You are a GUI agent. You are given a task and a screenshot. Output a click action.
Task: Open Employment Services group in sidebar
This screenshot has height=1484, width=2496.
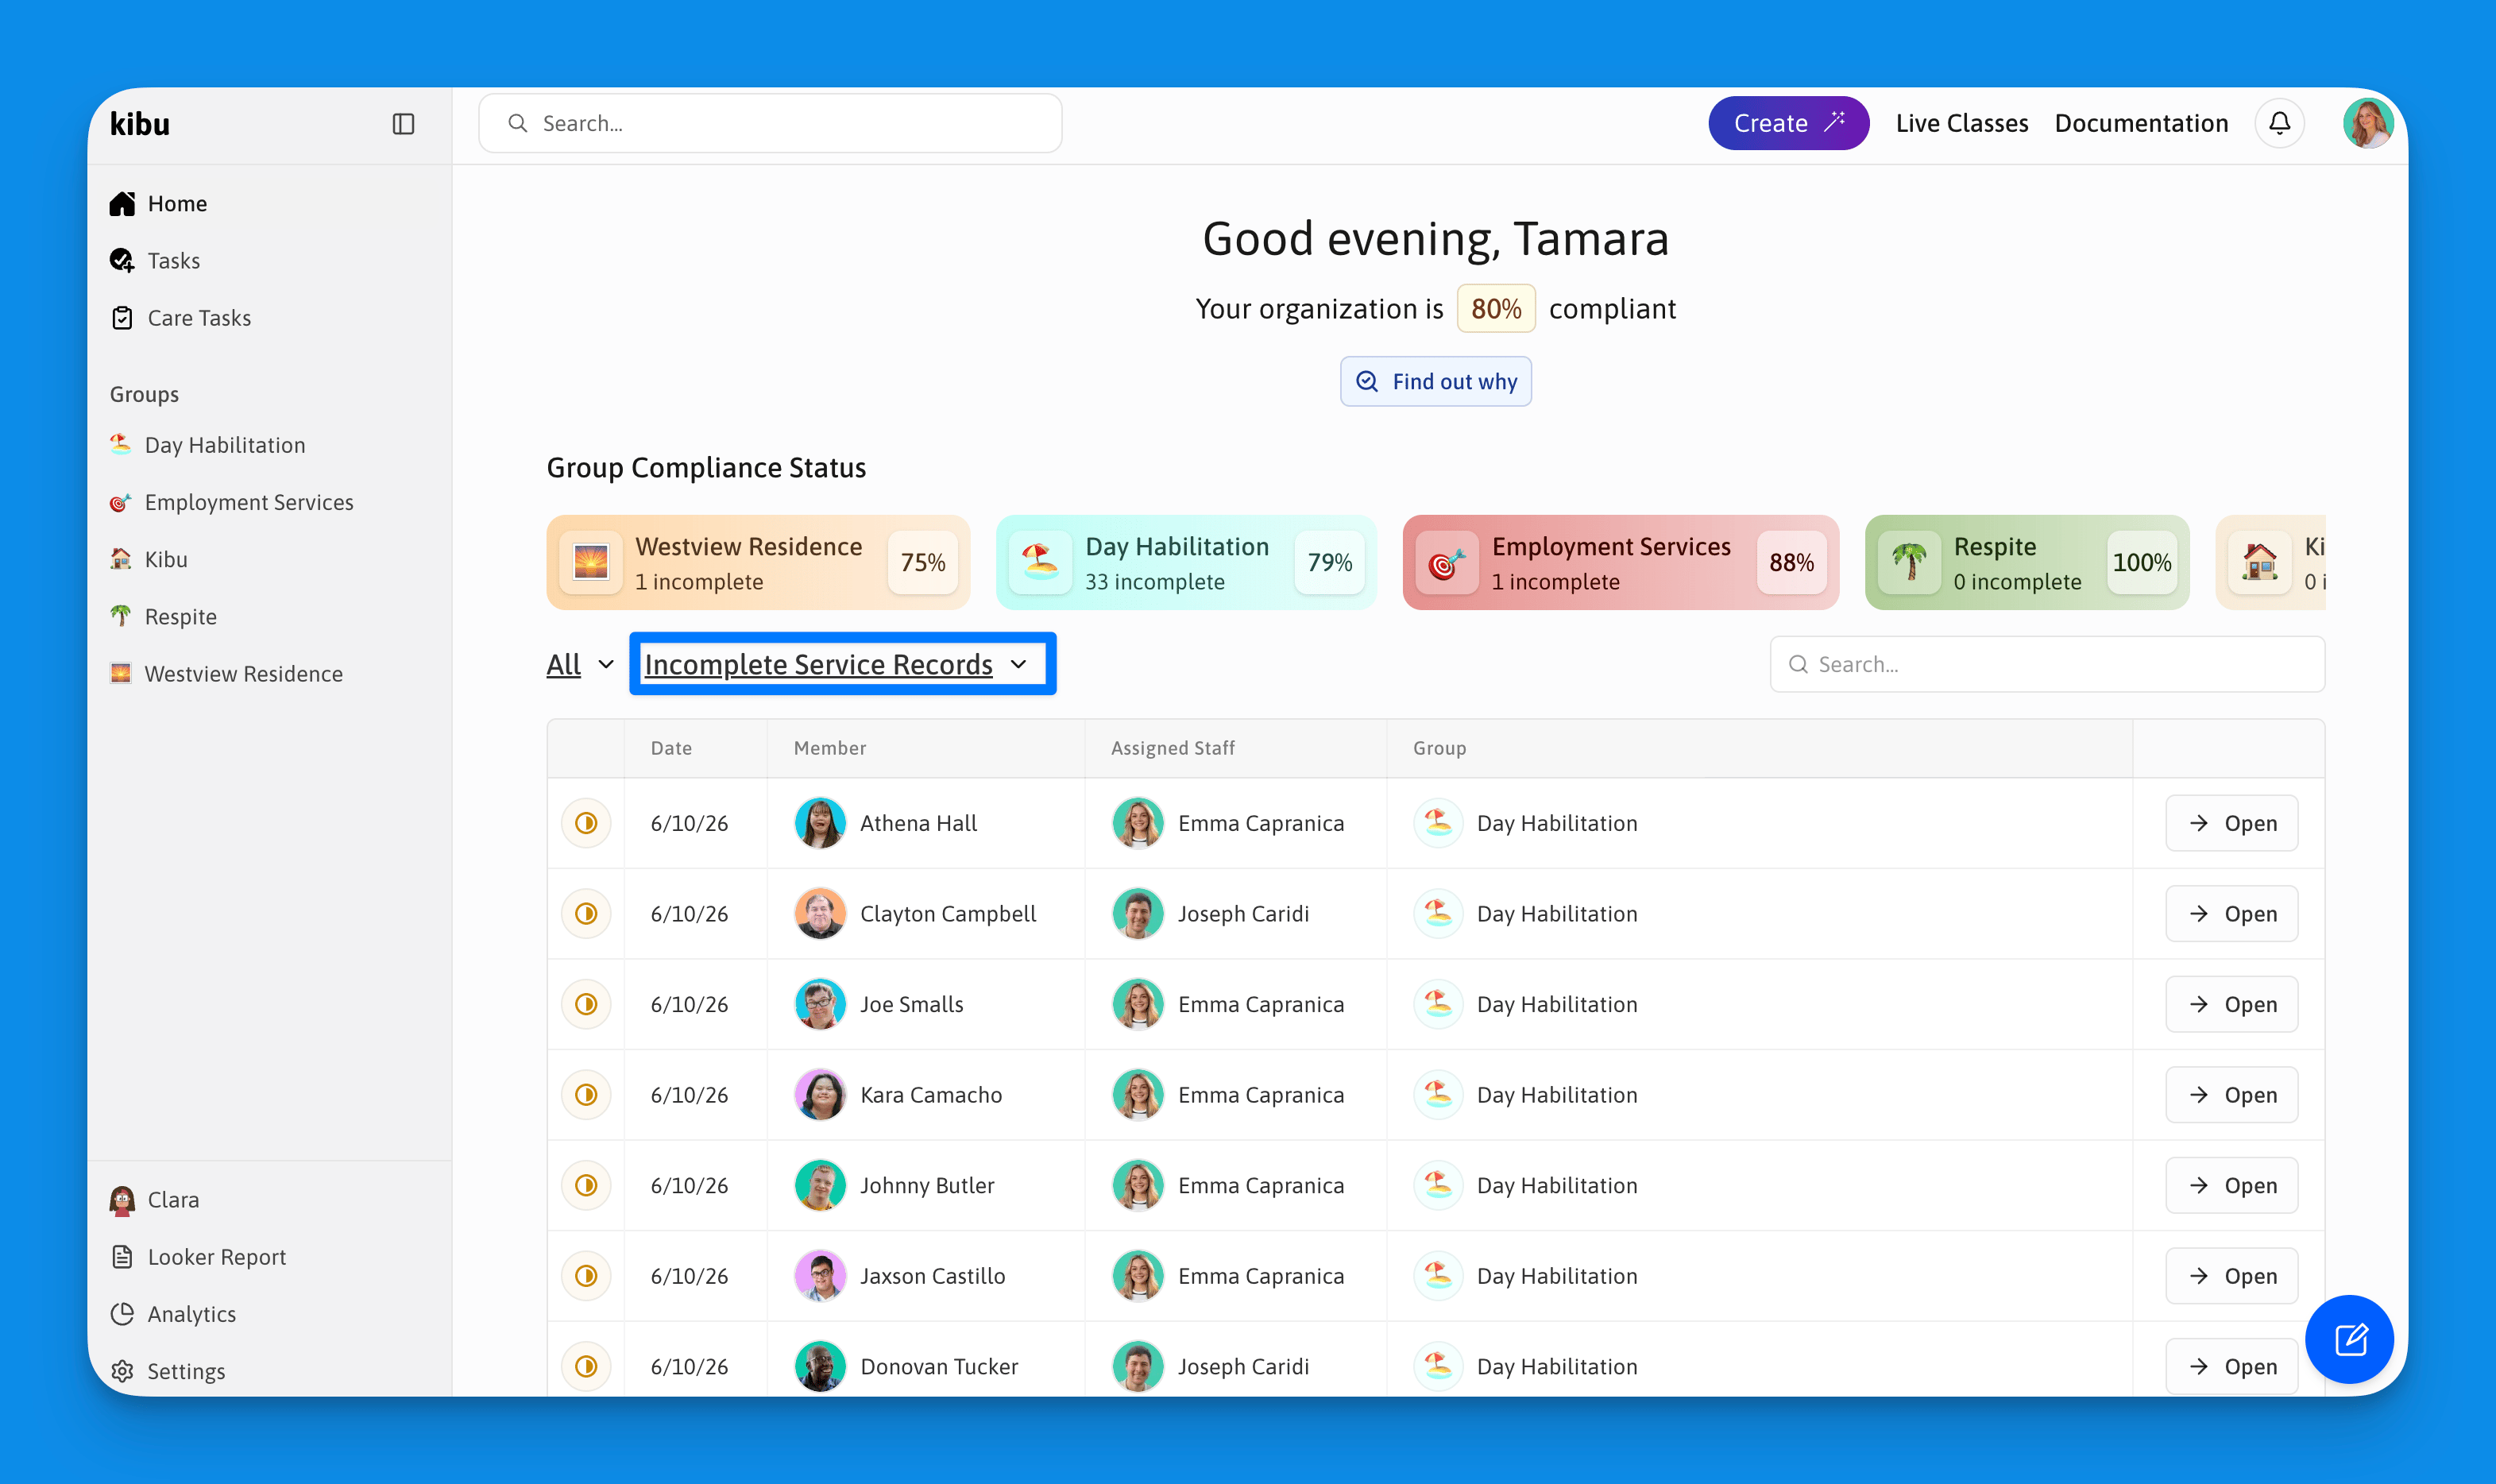click(x=232, y=502)
